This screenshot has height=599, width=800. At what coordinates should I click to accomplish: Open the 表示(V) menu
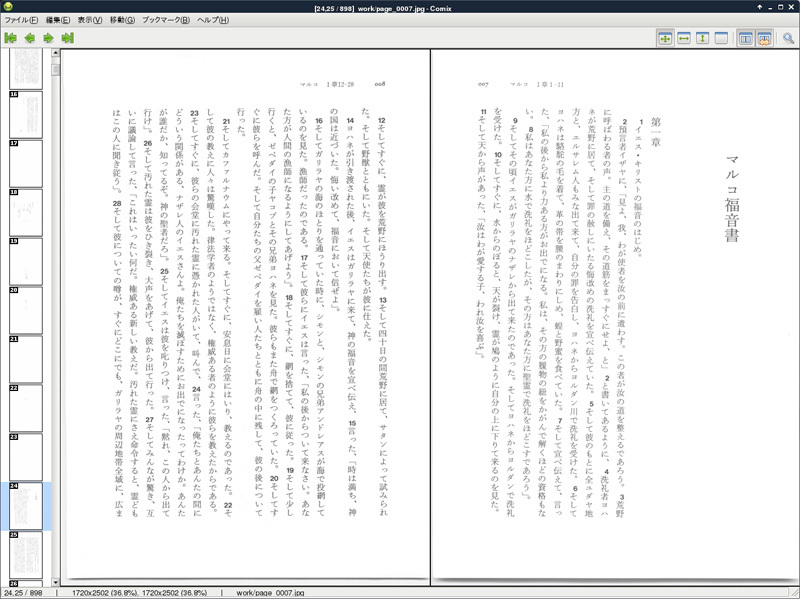click(x=90, y=20)
